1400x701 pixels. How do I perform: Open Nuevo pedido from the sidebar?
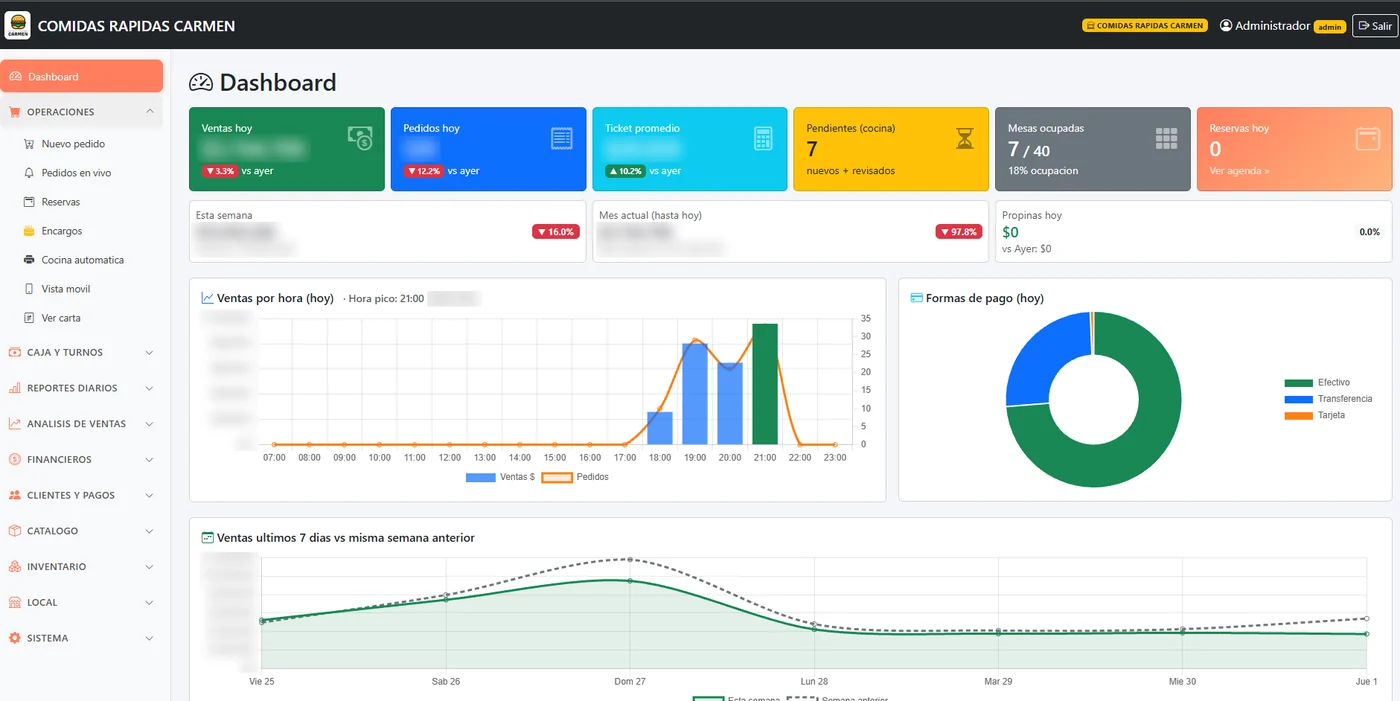click(73, 144)
